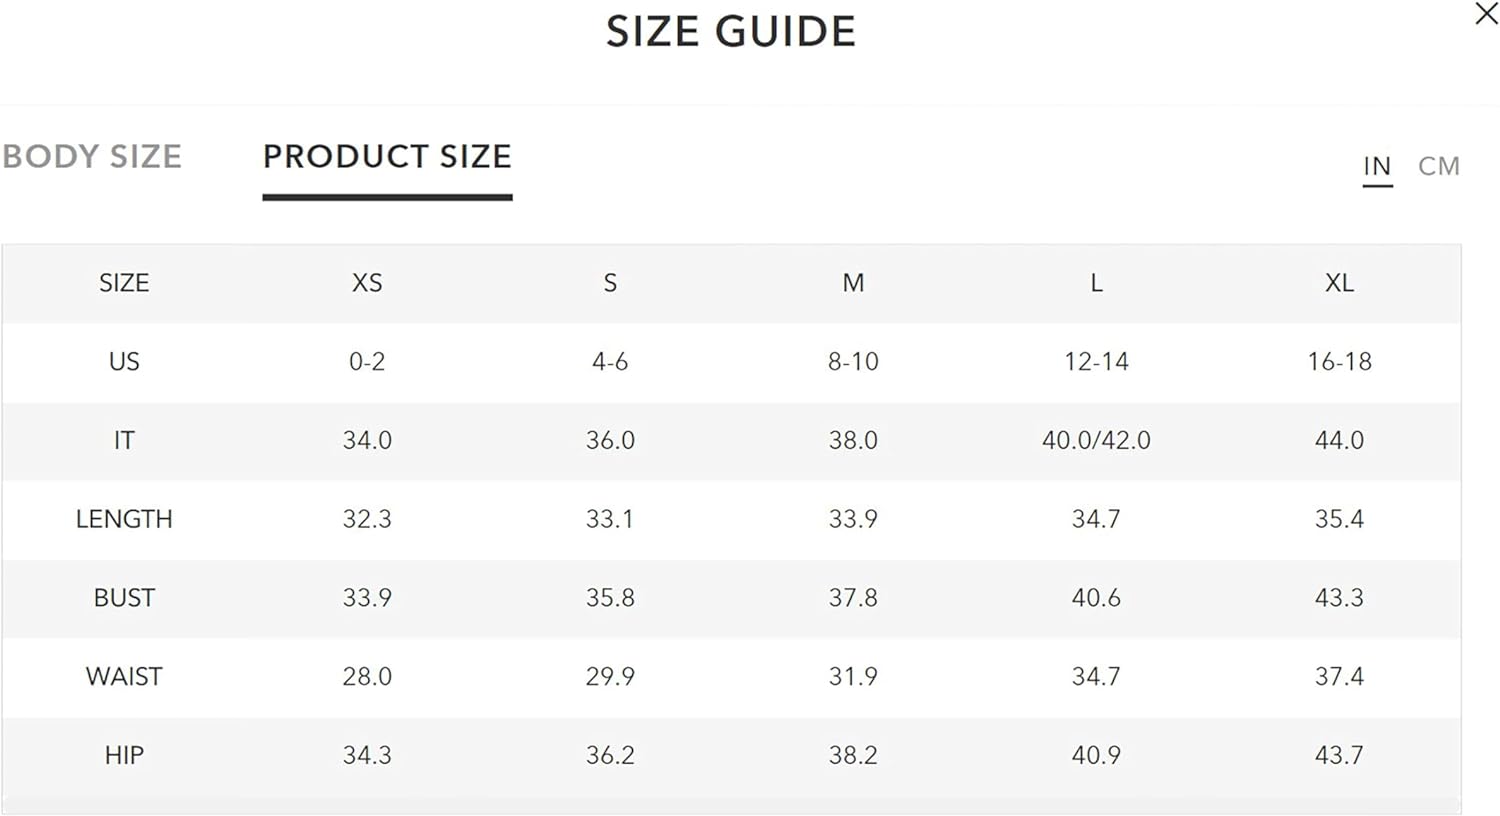This screenshot has width=1500, height=816.
Task: Select the BUST row label
Action: coord(124,598)
